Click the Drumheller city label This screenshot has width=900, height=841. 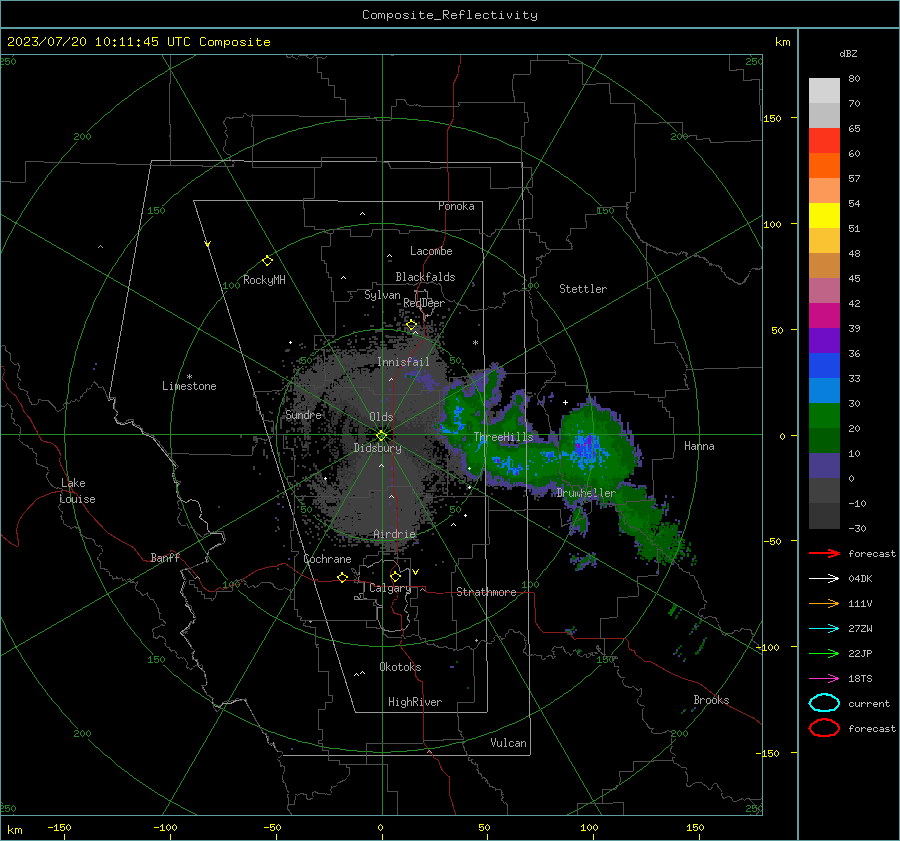point(586,493)
